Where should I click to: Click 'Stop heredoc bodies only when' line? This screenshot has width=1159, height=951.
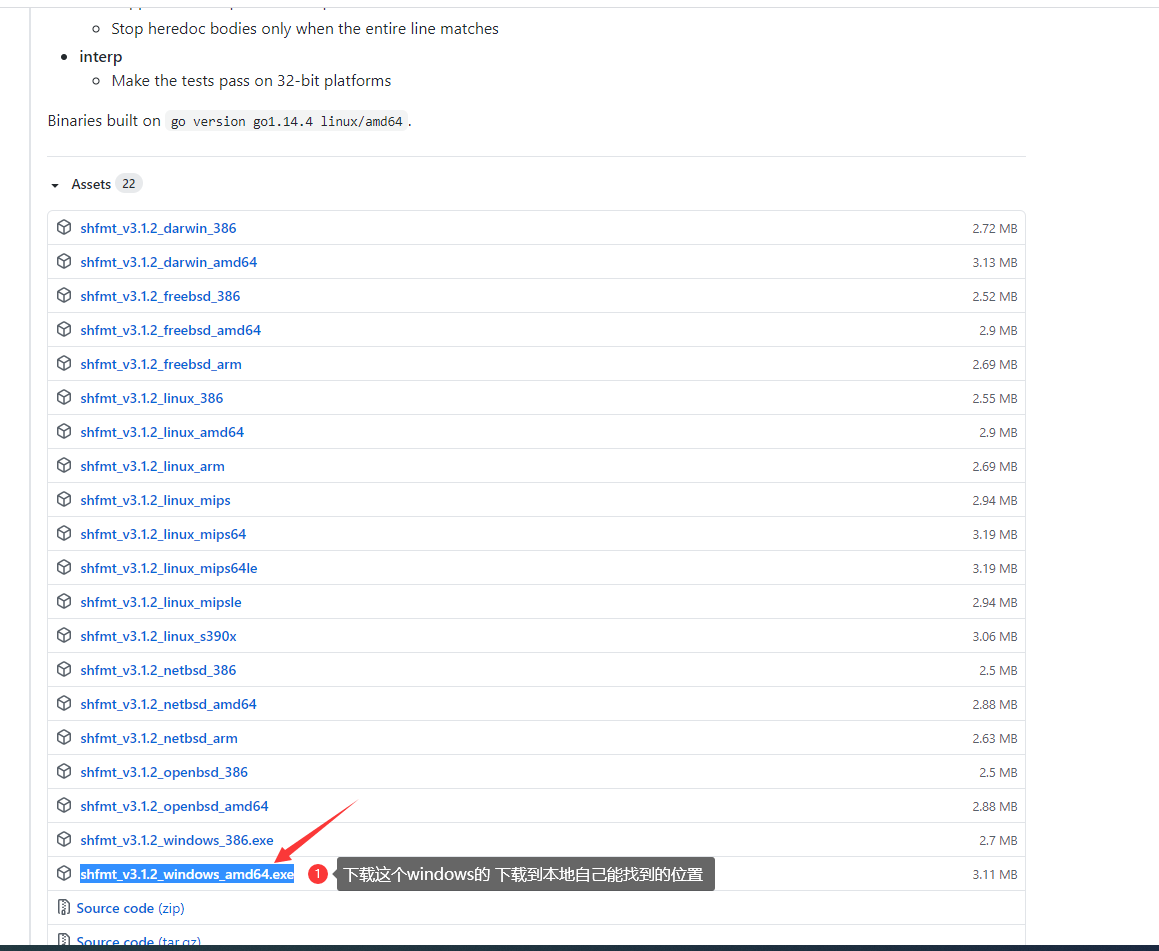coord(305,29)
